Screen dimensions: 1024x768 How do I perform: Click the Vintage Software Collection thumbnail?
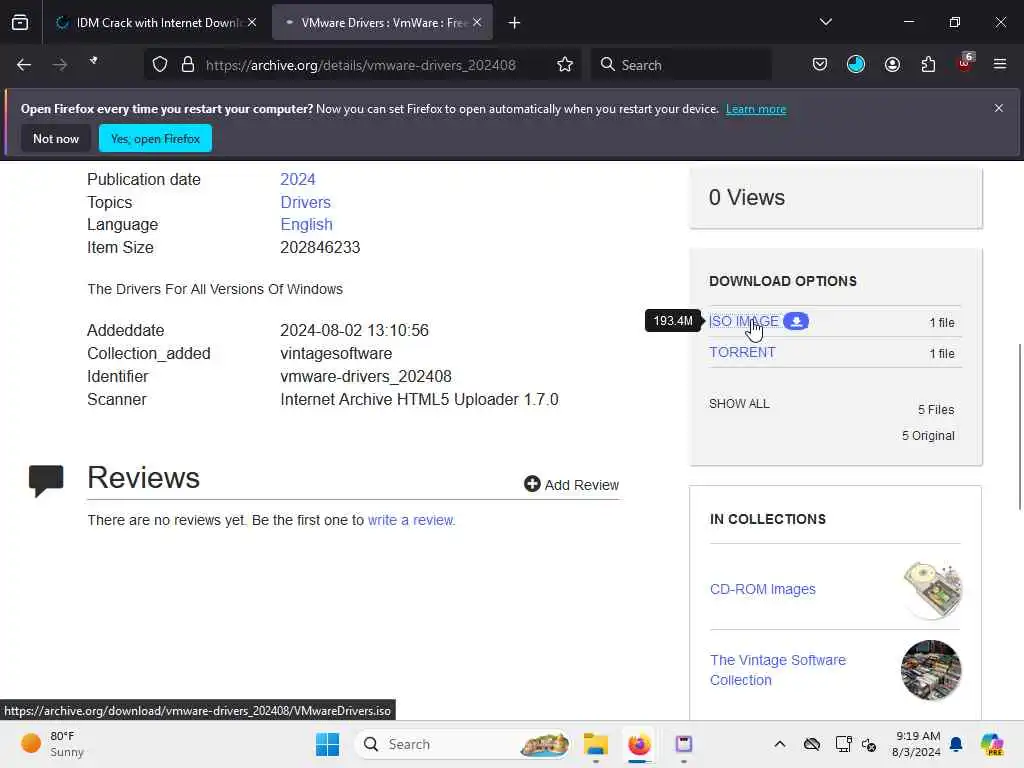click(931, 670)
